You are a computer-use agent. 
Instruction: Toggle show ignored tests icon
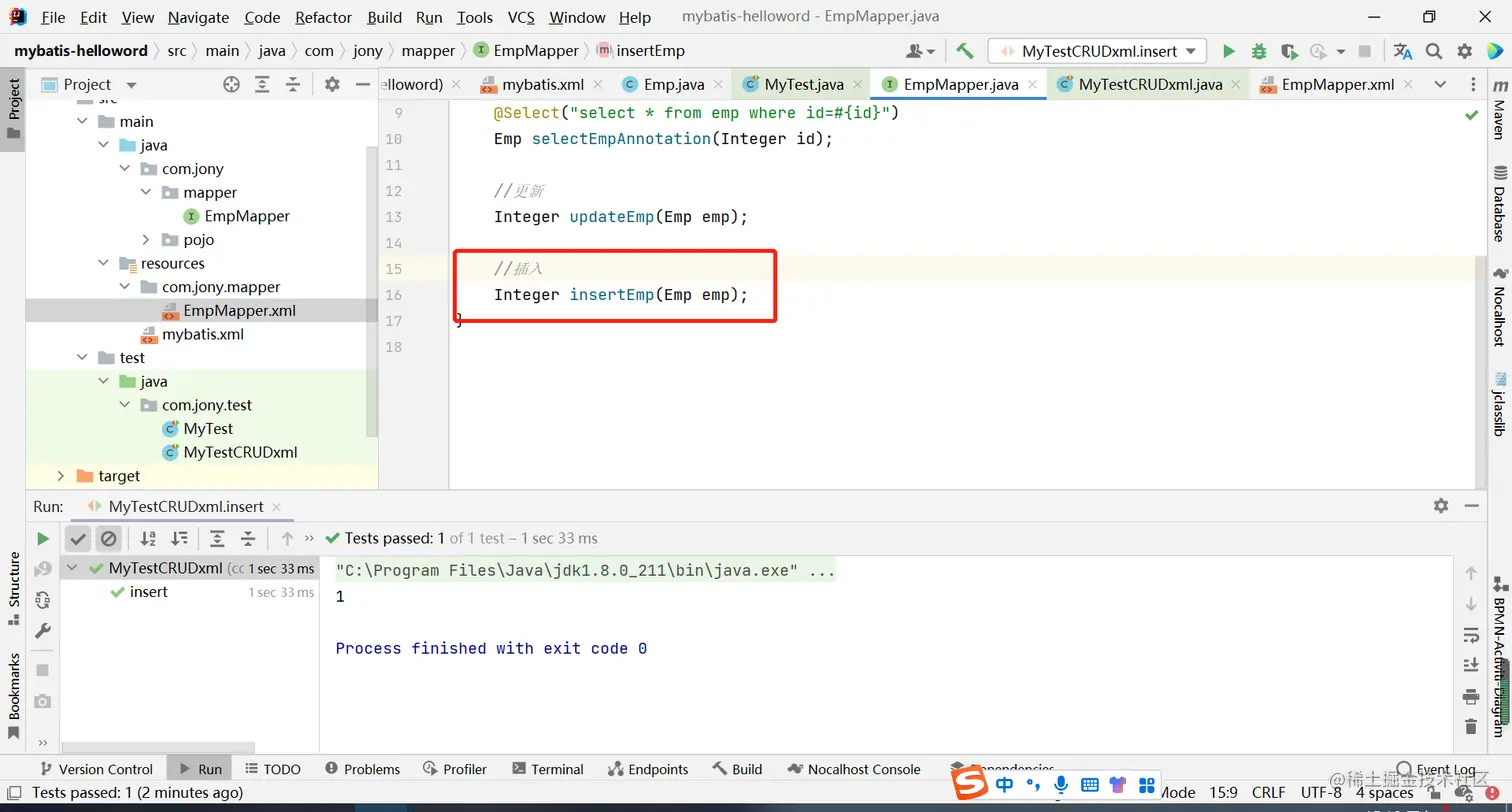[x=109, y=539]
